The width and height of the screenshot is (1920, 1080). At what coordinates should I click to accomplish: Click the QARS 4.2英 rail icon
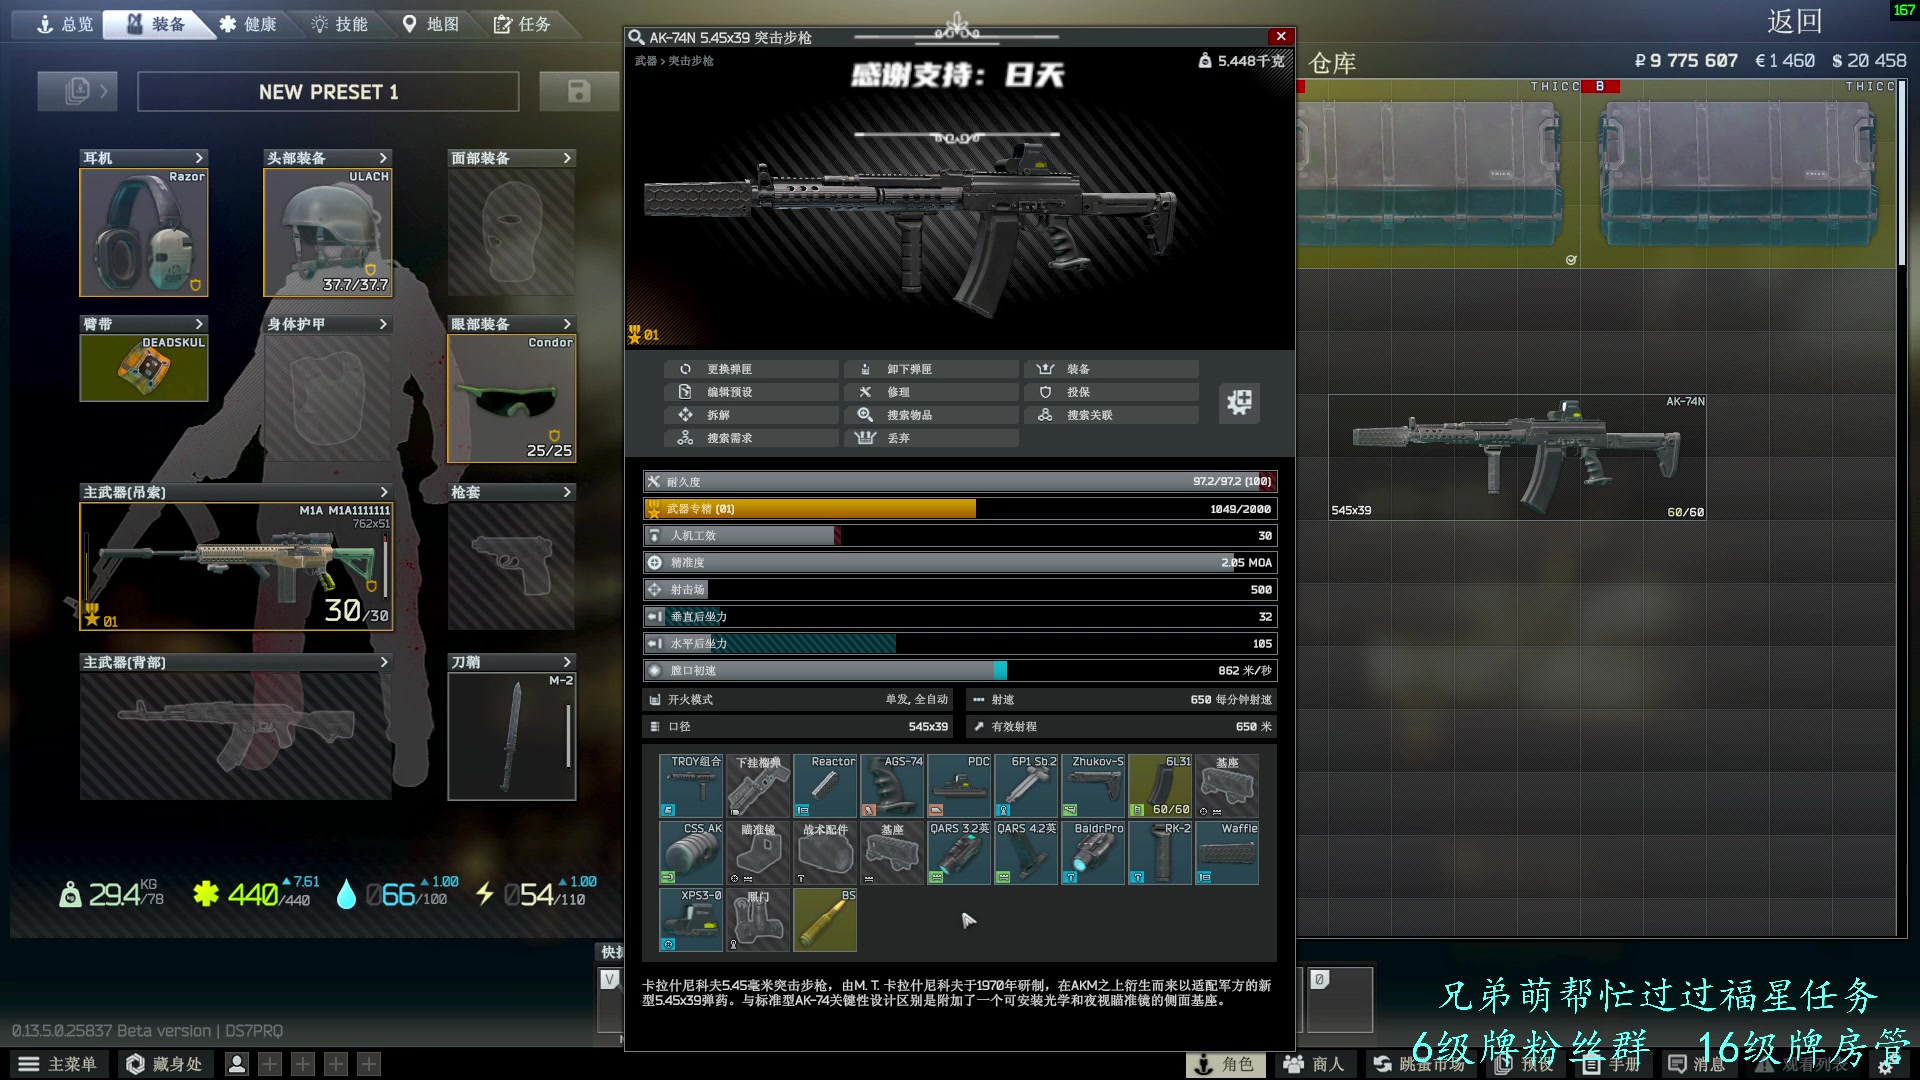1026,853
